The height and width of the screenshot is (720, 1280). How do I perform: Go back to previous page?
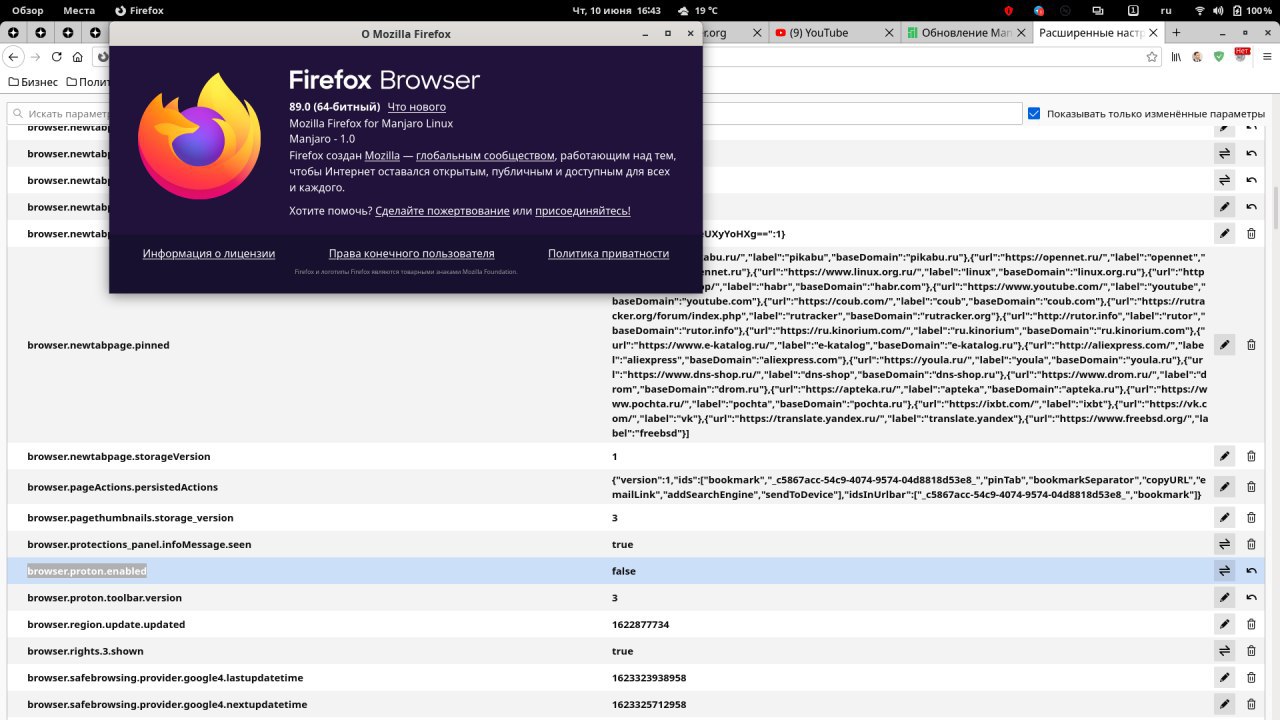click(15, 57)
